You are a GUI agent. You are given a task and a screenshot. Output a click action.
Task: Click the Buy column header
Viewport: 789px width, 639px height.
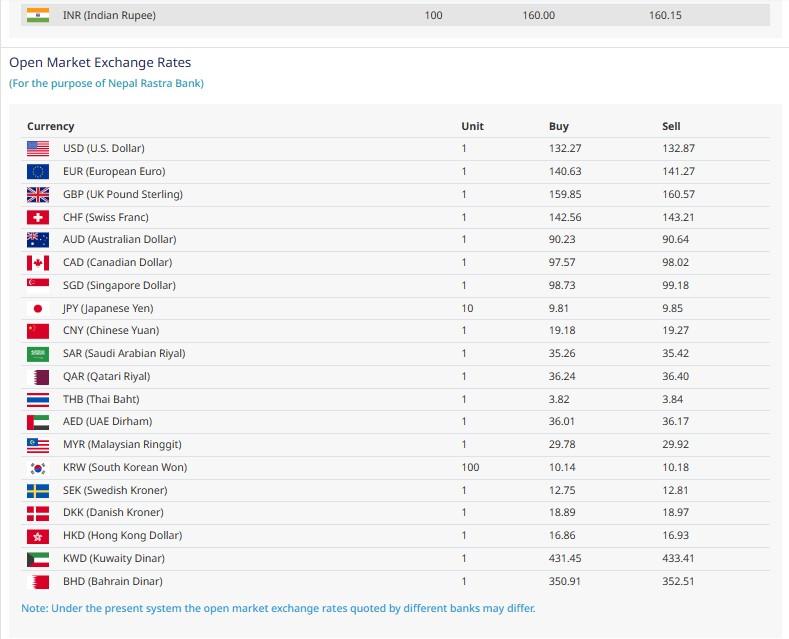pyautogui.click(x=559, y=126)
